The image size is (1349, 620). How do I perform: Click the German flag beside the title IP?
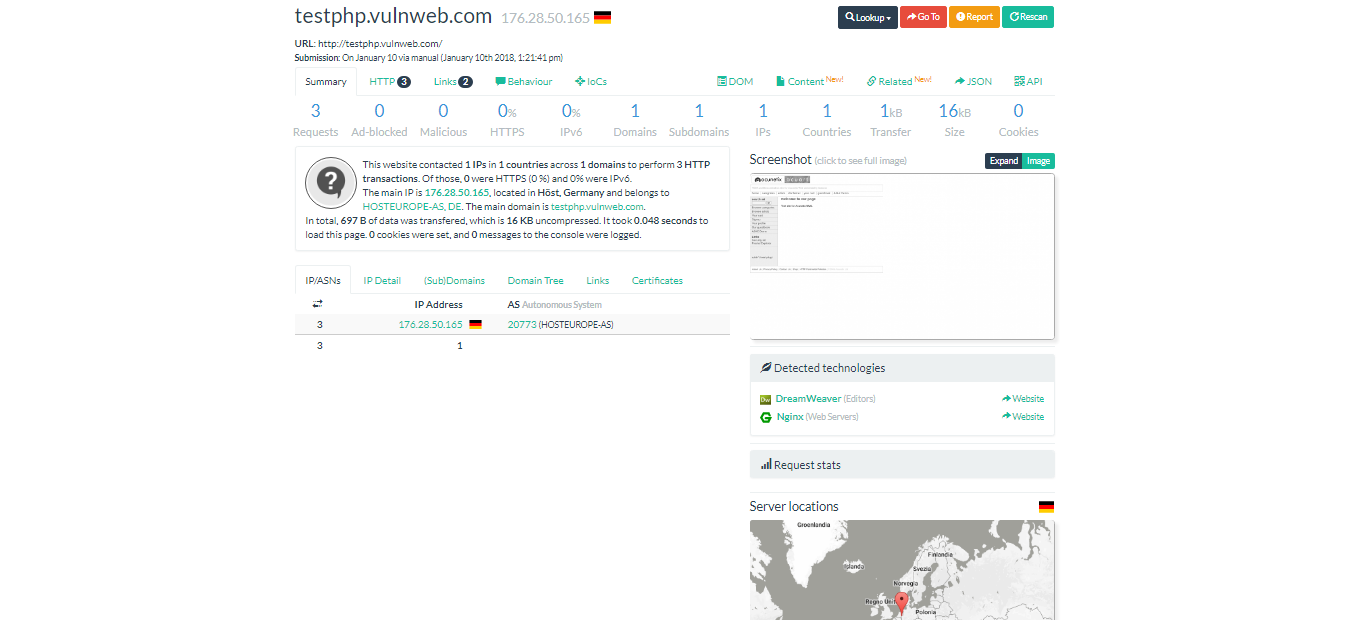point(602,18)
